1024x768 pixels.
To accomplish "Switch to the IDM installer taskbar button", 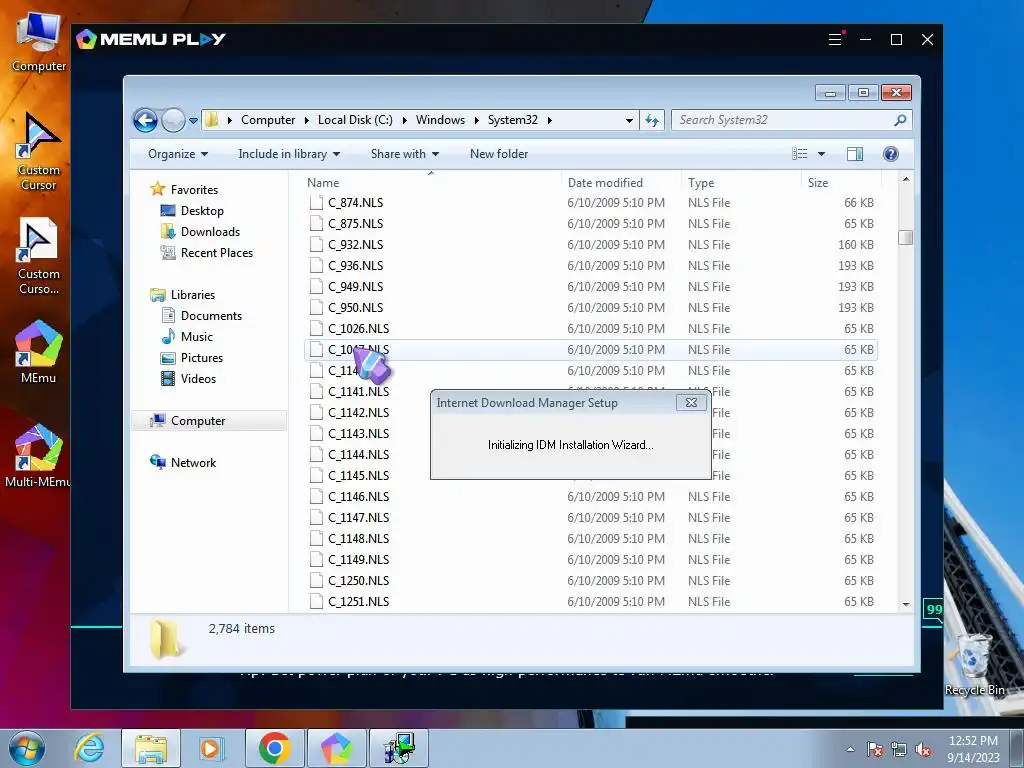I will (x=398, y=748).
